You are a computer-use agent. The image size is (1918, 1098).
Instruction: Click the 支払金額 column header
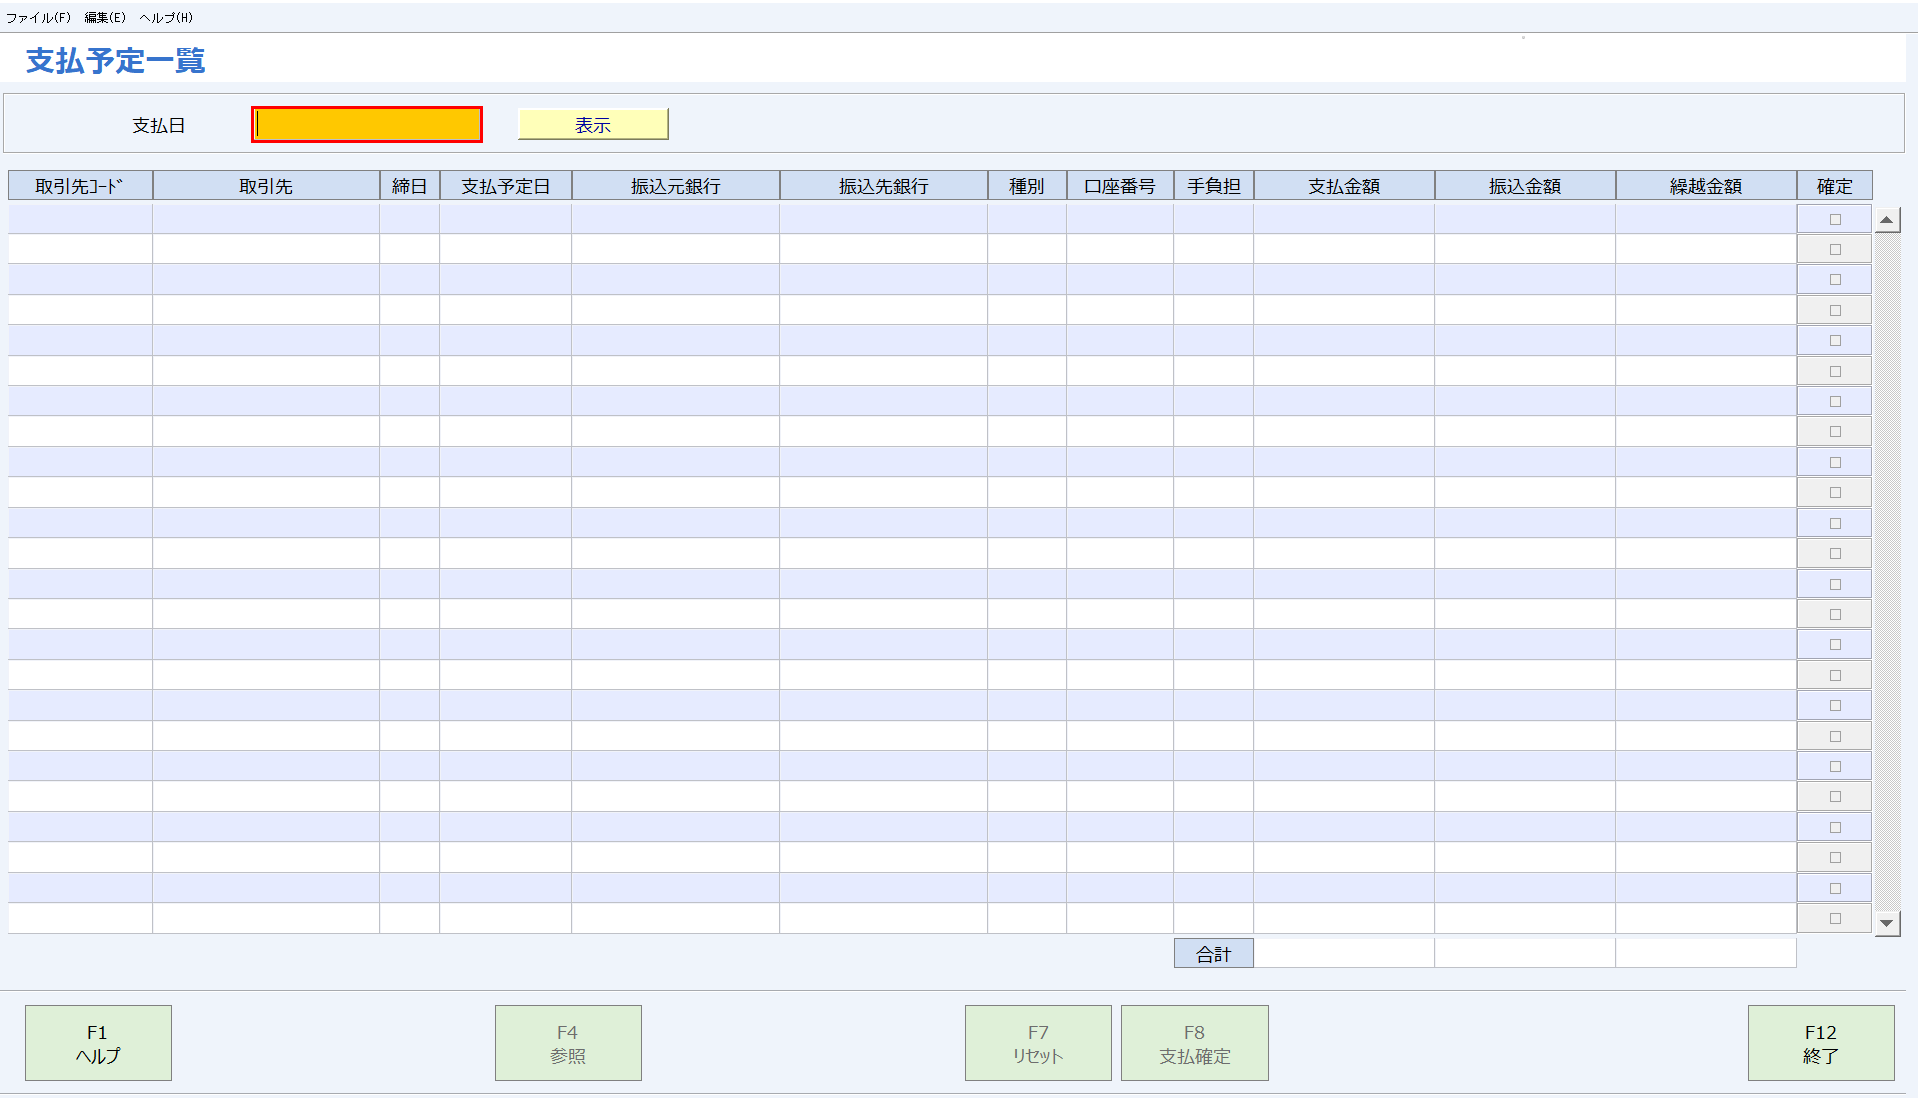click(1344, 185)
